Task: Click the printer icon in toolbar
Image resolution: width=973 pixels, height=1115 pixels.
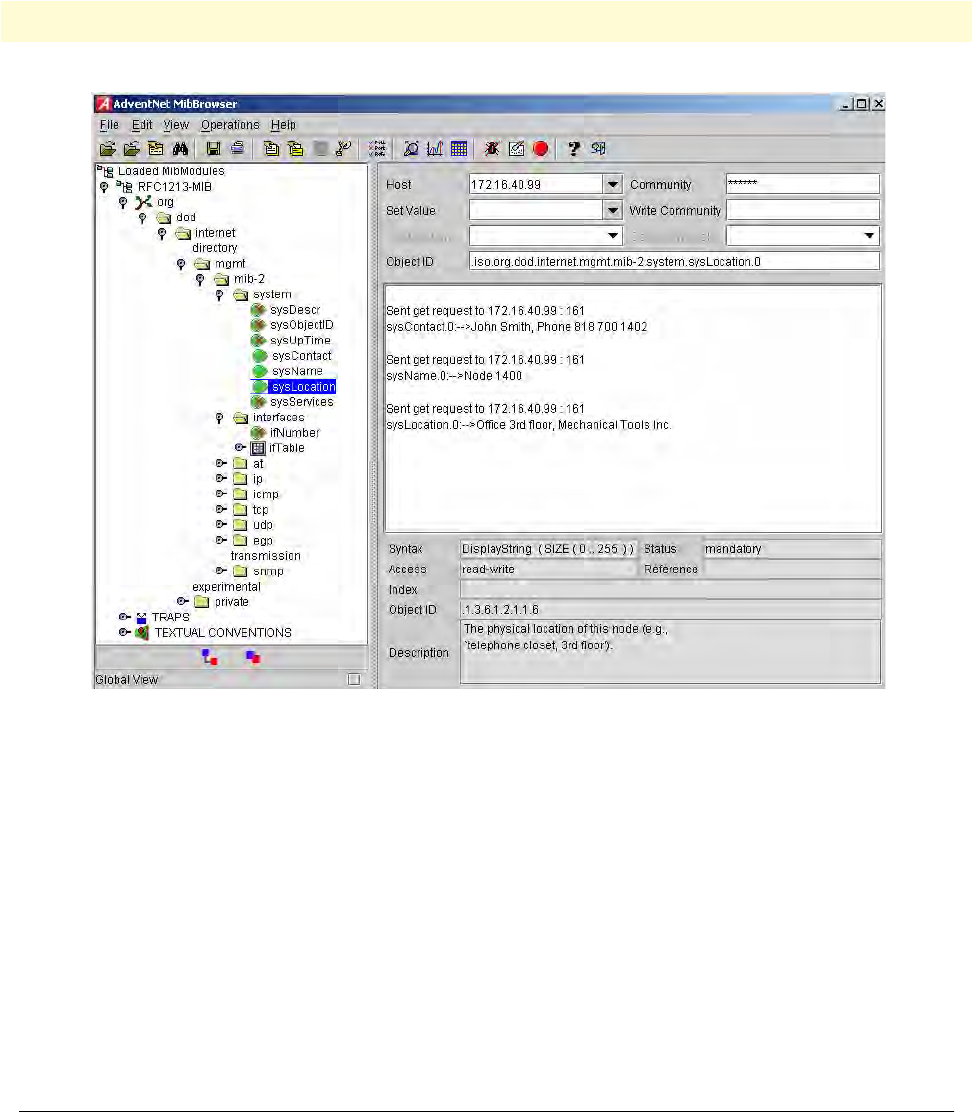Action: [x=238, y=149]
